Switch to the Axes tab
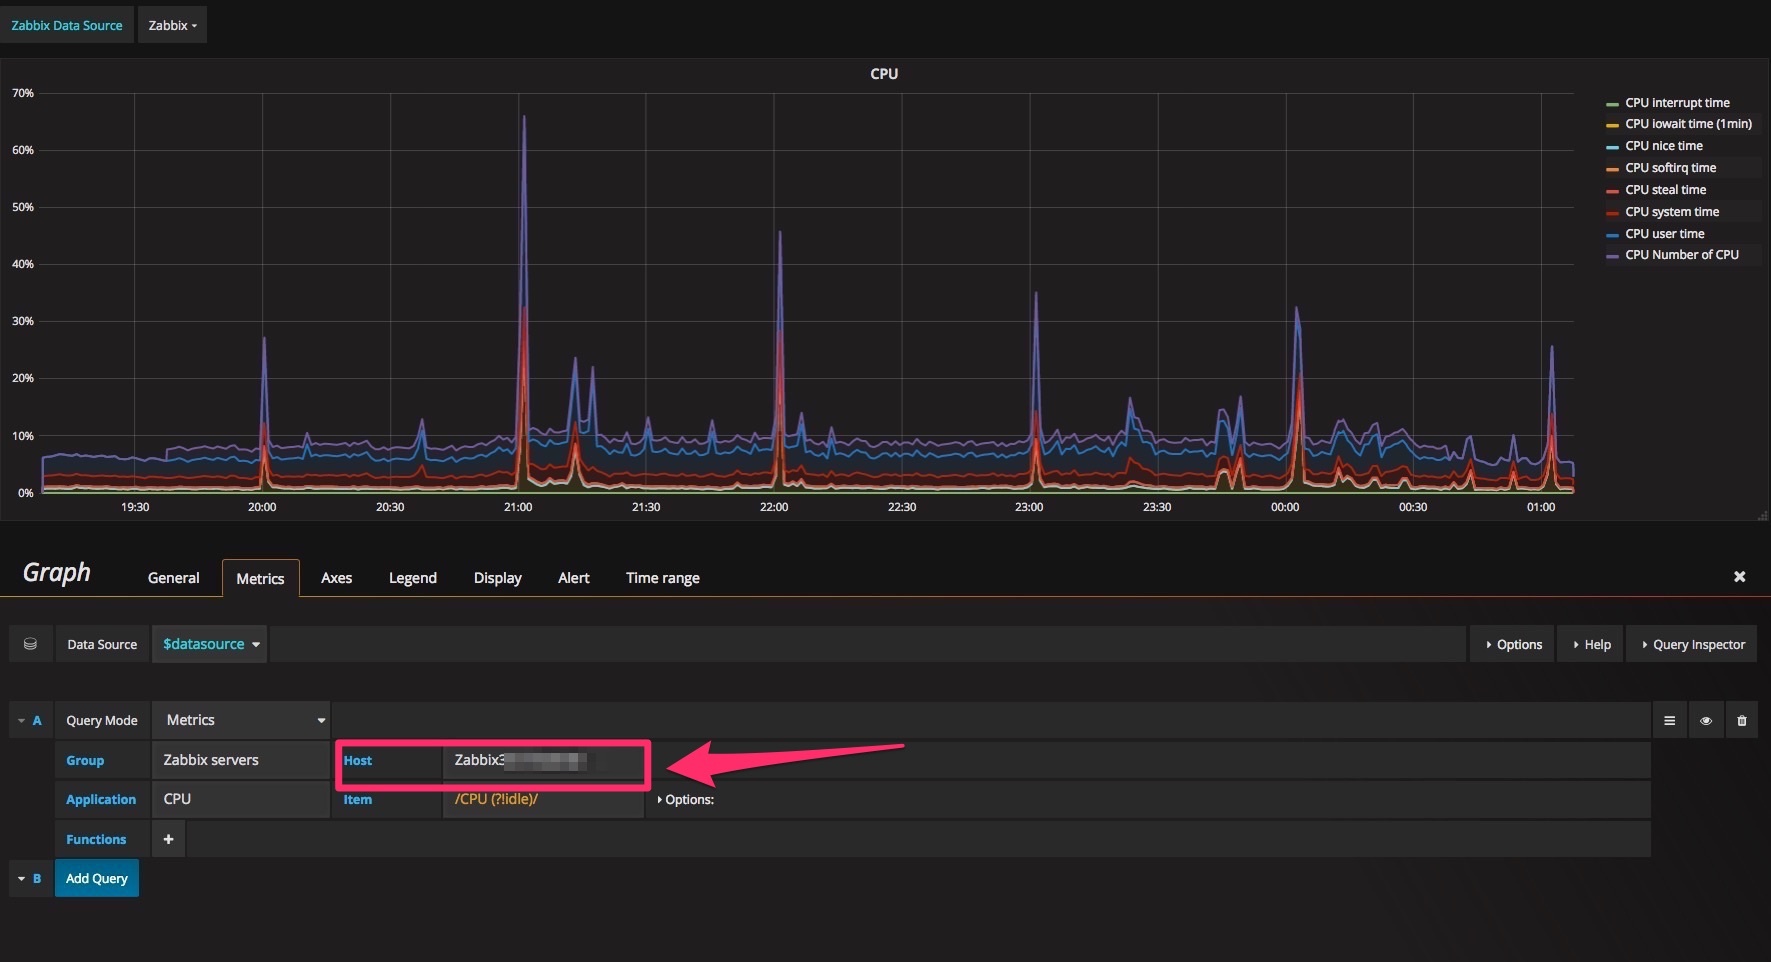 click(x=336, y=578)
